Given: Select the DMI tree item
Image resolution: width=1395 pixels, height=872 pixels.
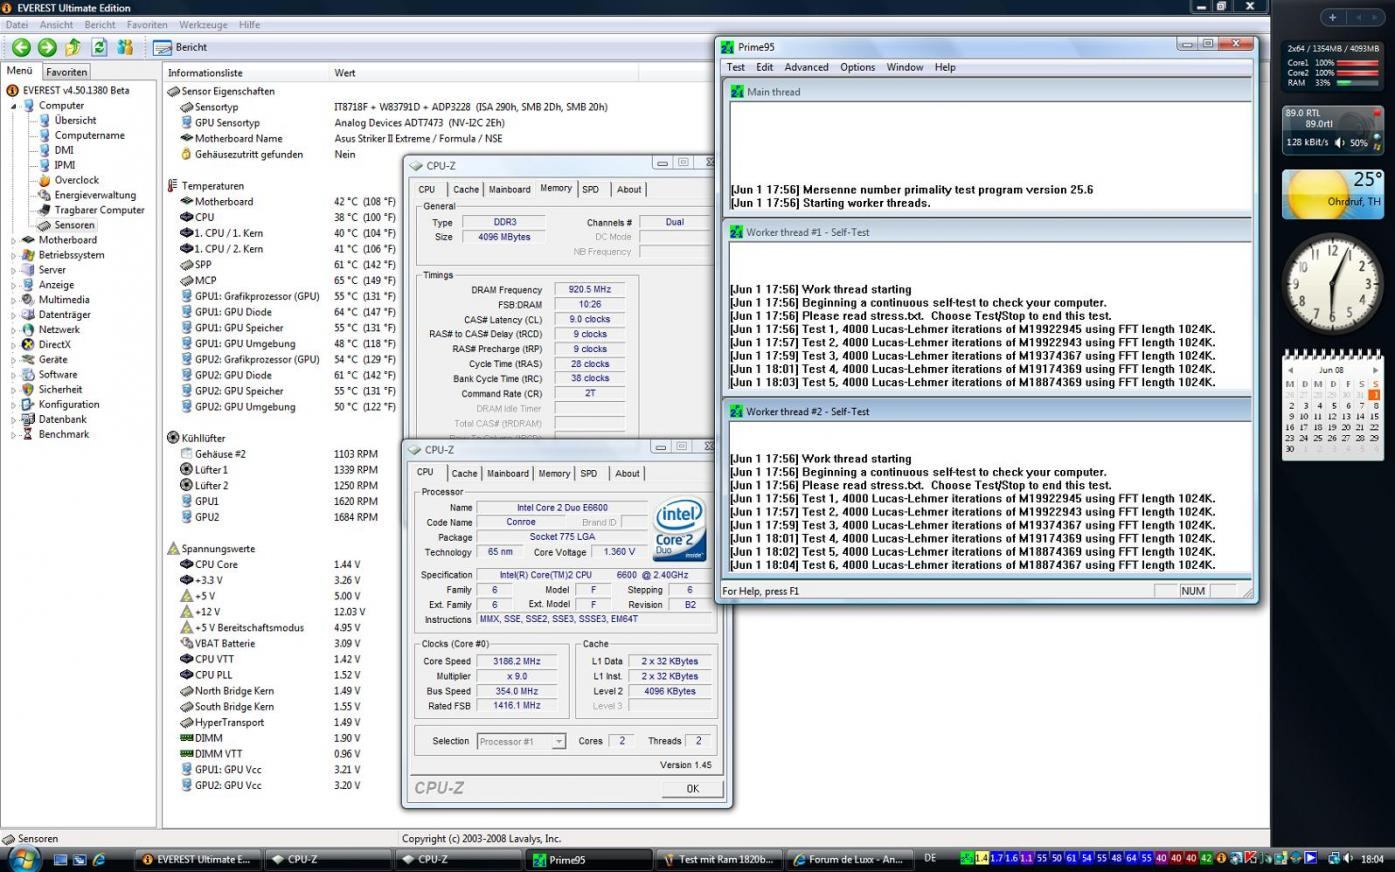Looking at the screenshot, I should pos(64,150).
